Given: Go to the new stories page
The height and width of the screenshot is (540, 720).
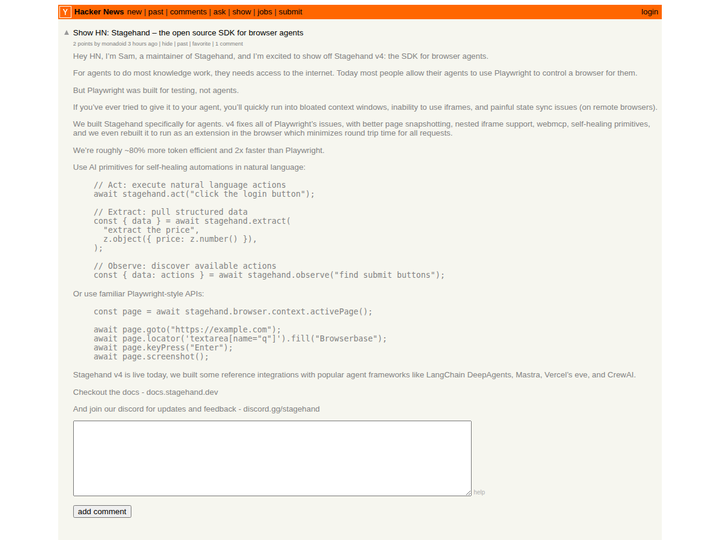Looking at the screenshot, I should [134, 12].
